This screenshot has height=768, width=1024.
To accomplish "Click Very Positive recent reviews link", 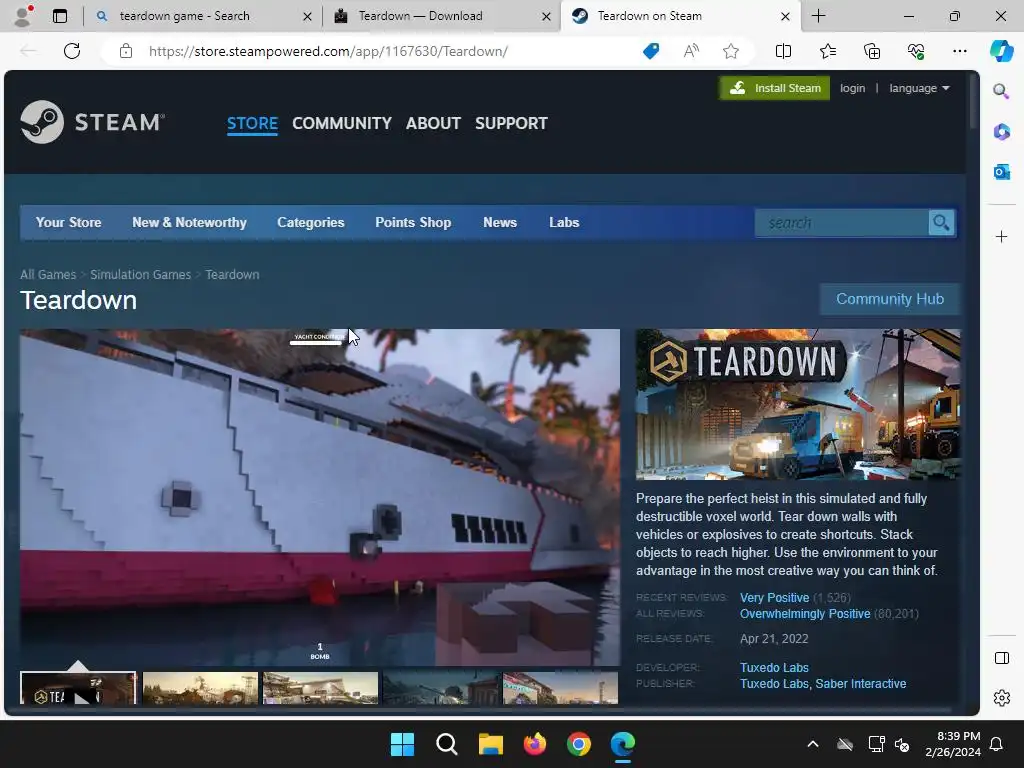I will click(775, 598).
